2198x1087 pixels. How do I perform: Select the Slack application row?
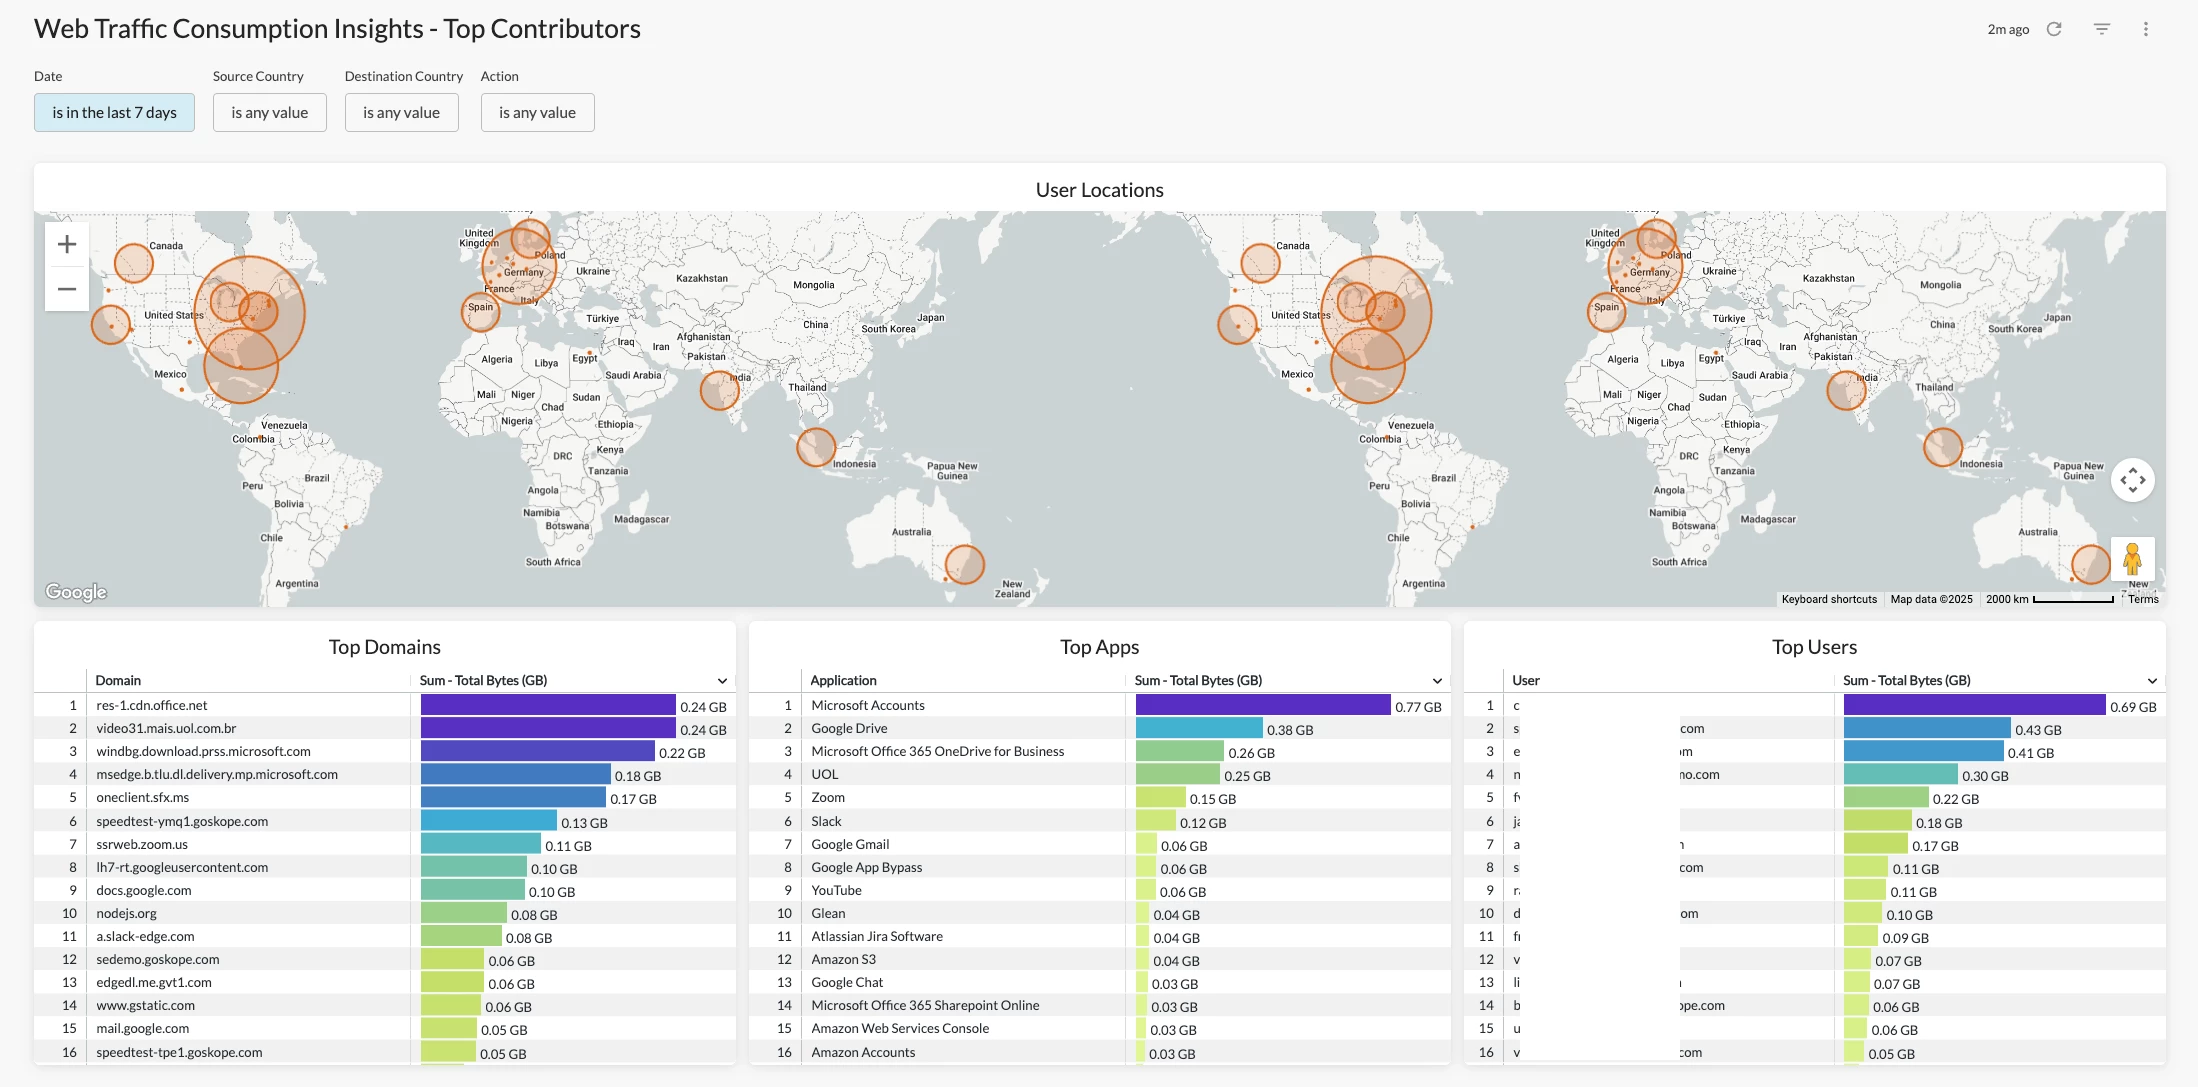click(1100, 821)
